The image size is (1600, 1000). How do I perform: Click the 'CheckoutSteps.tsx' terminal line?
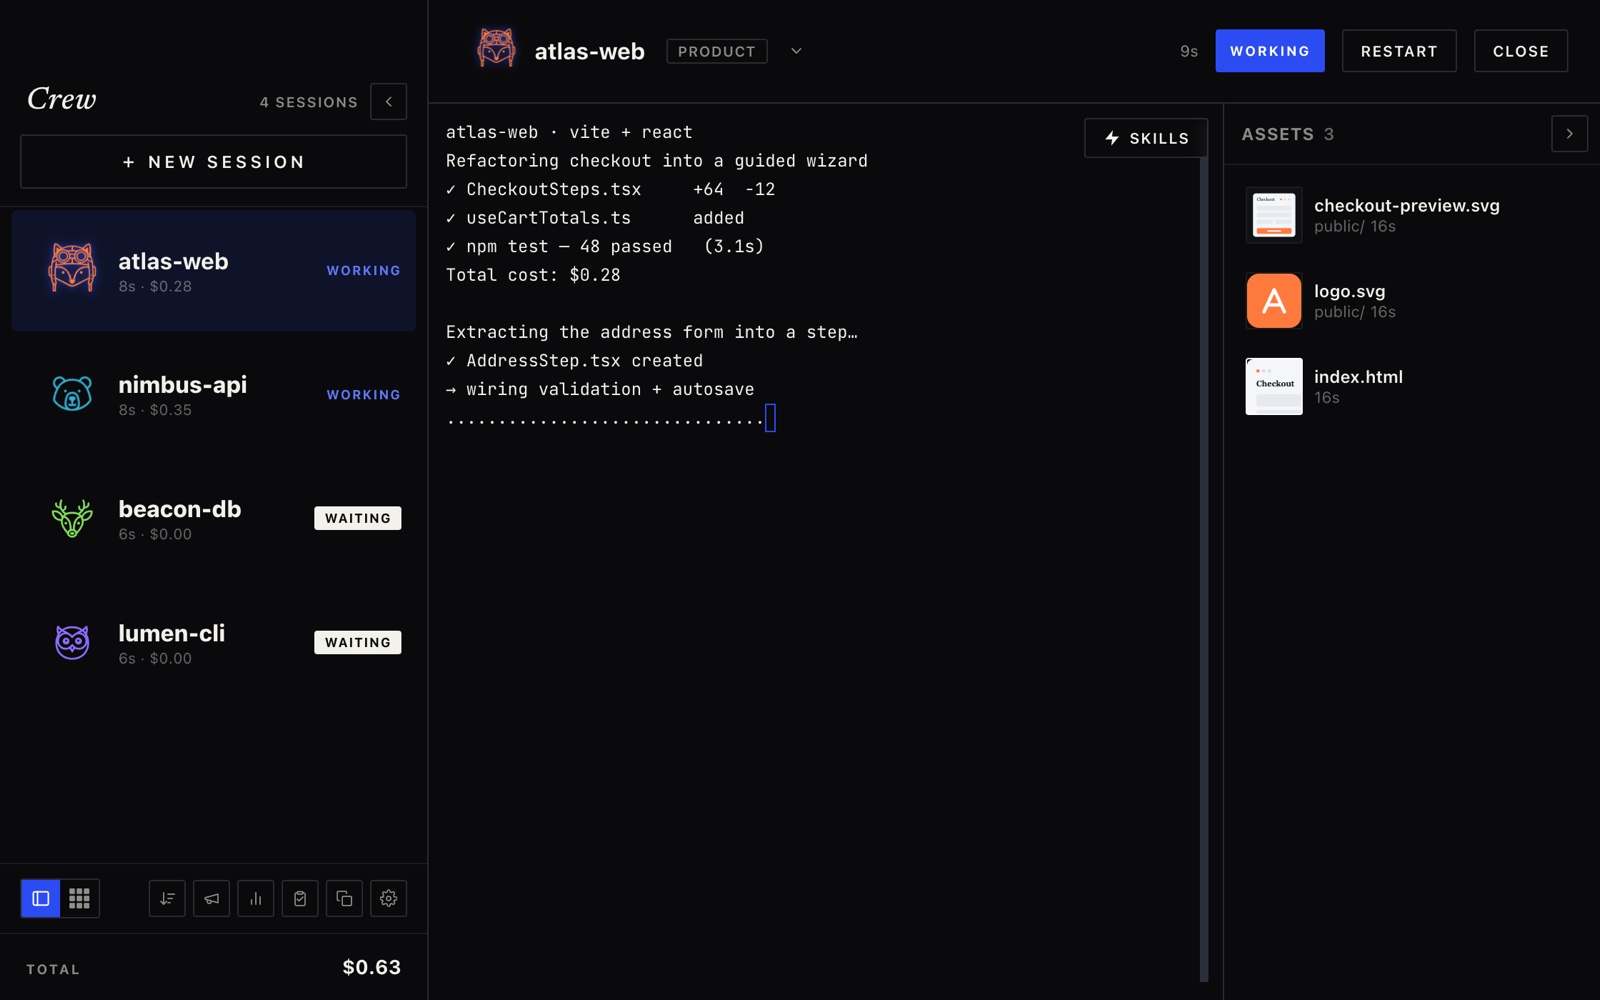(611, 189)
